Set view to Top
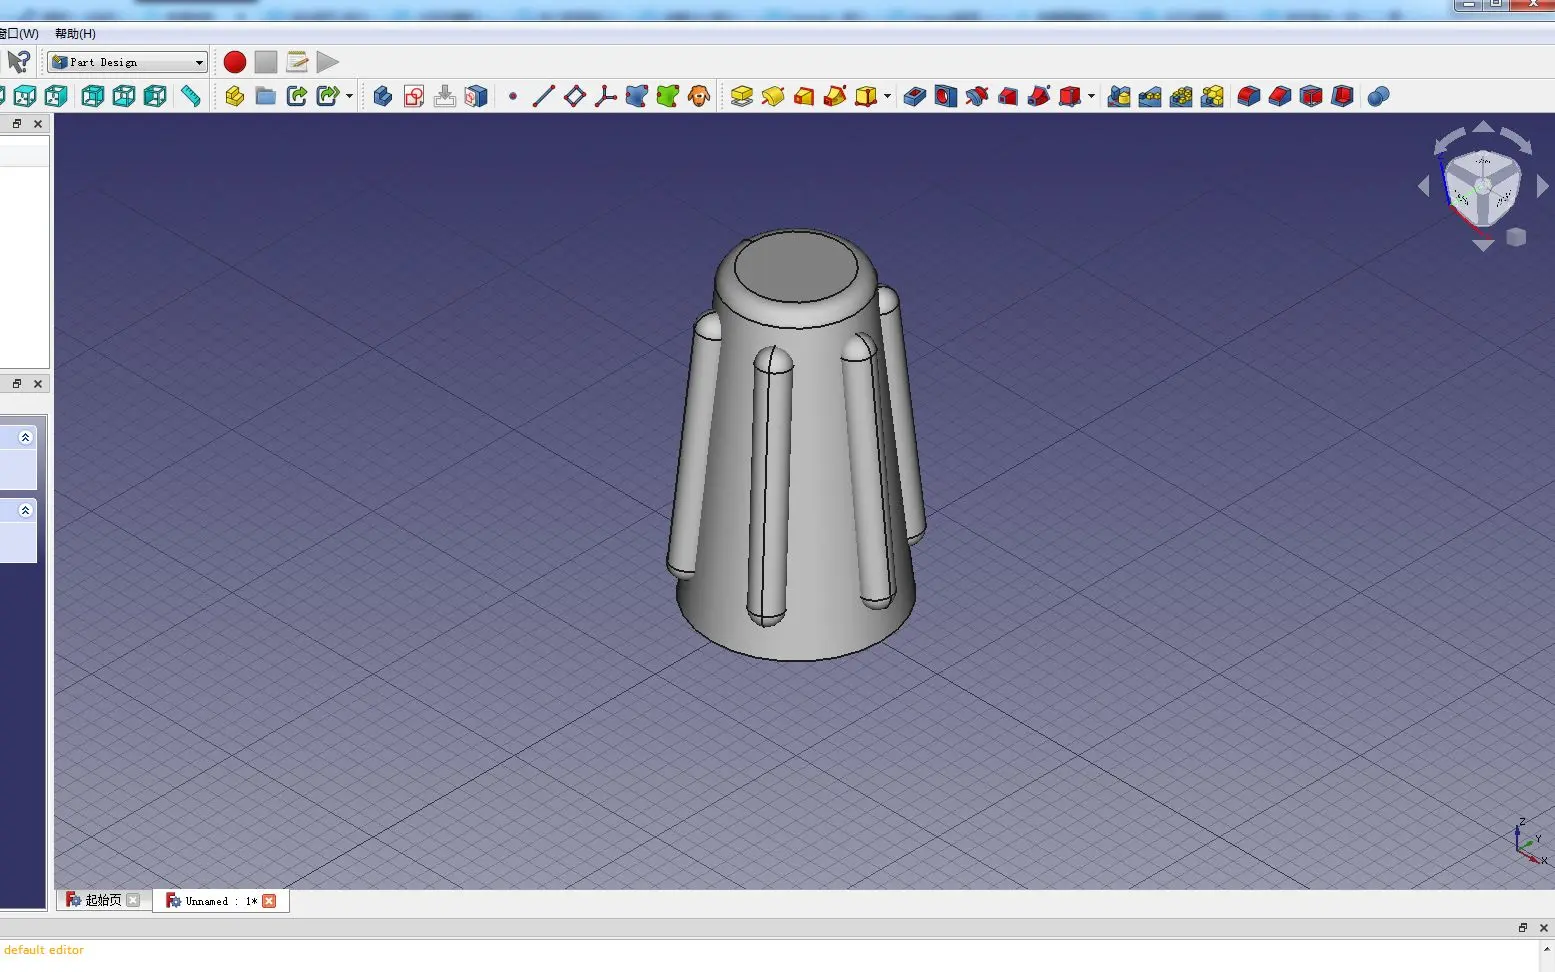1555x972 pixels. [x=25, y=96]
